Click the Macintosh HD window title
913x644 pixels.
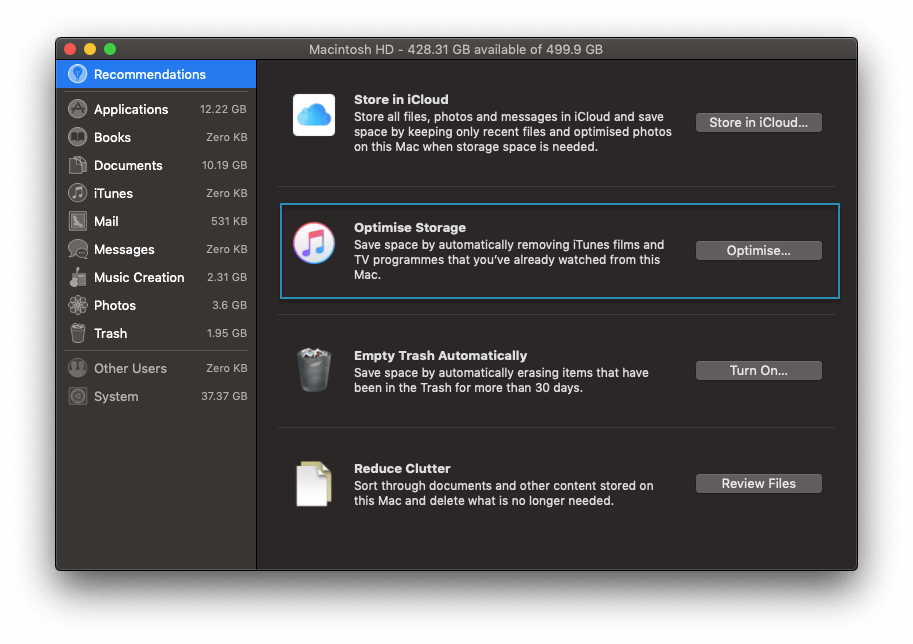[x=456, y=49]
